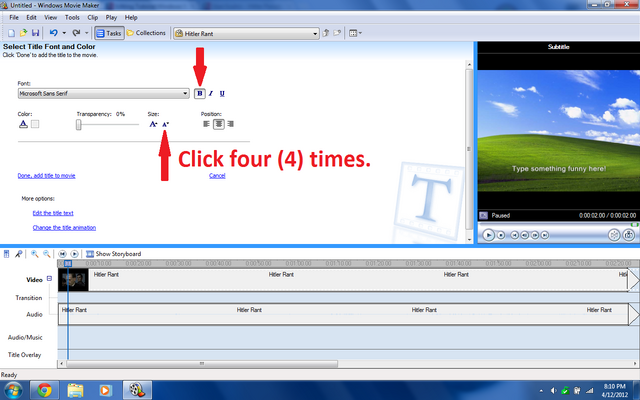Rewind the timeline to start
The height and width of the screenshot is (400, 640).
(x=62, y=254)
